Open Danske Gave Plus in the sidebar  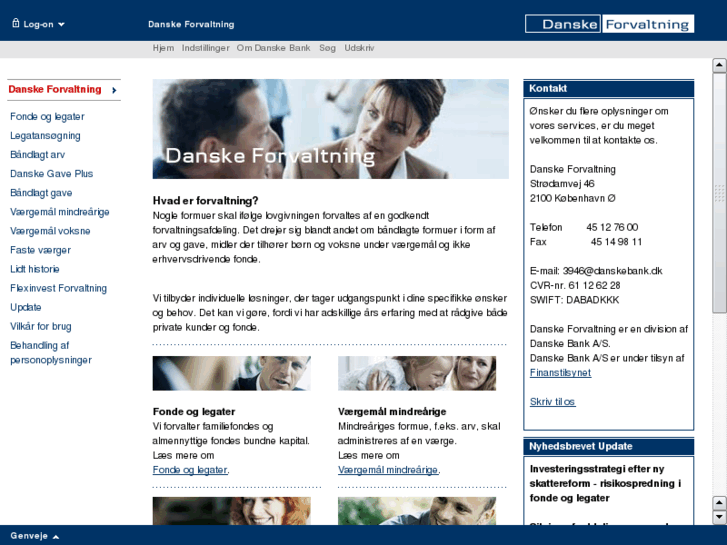point(51,173)
